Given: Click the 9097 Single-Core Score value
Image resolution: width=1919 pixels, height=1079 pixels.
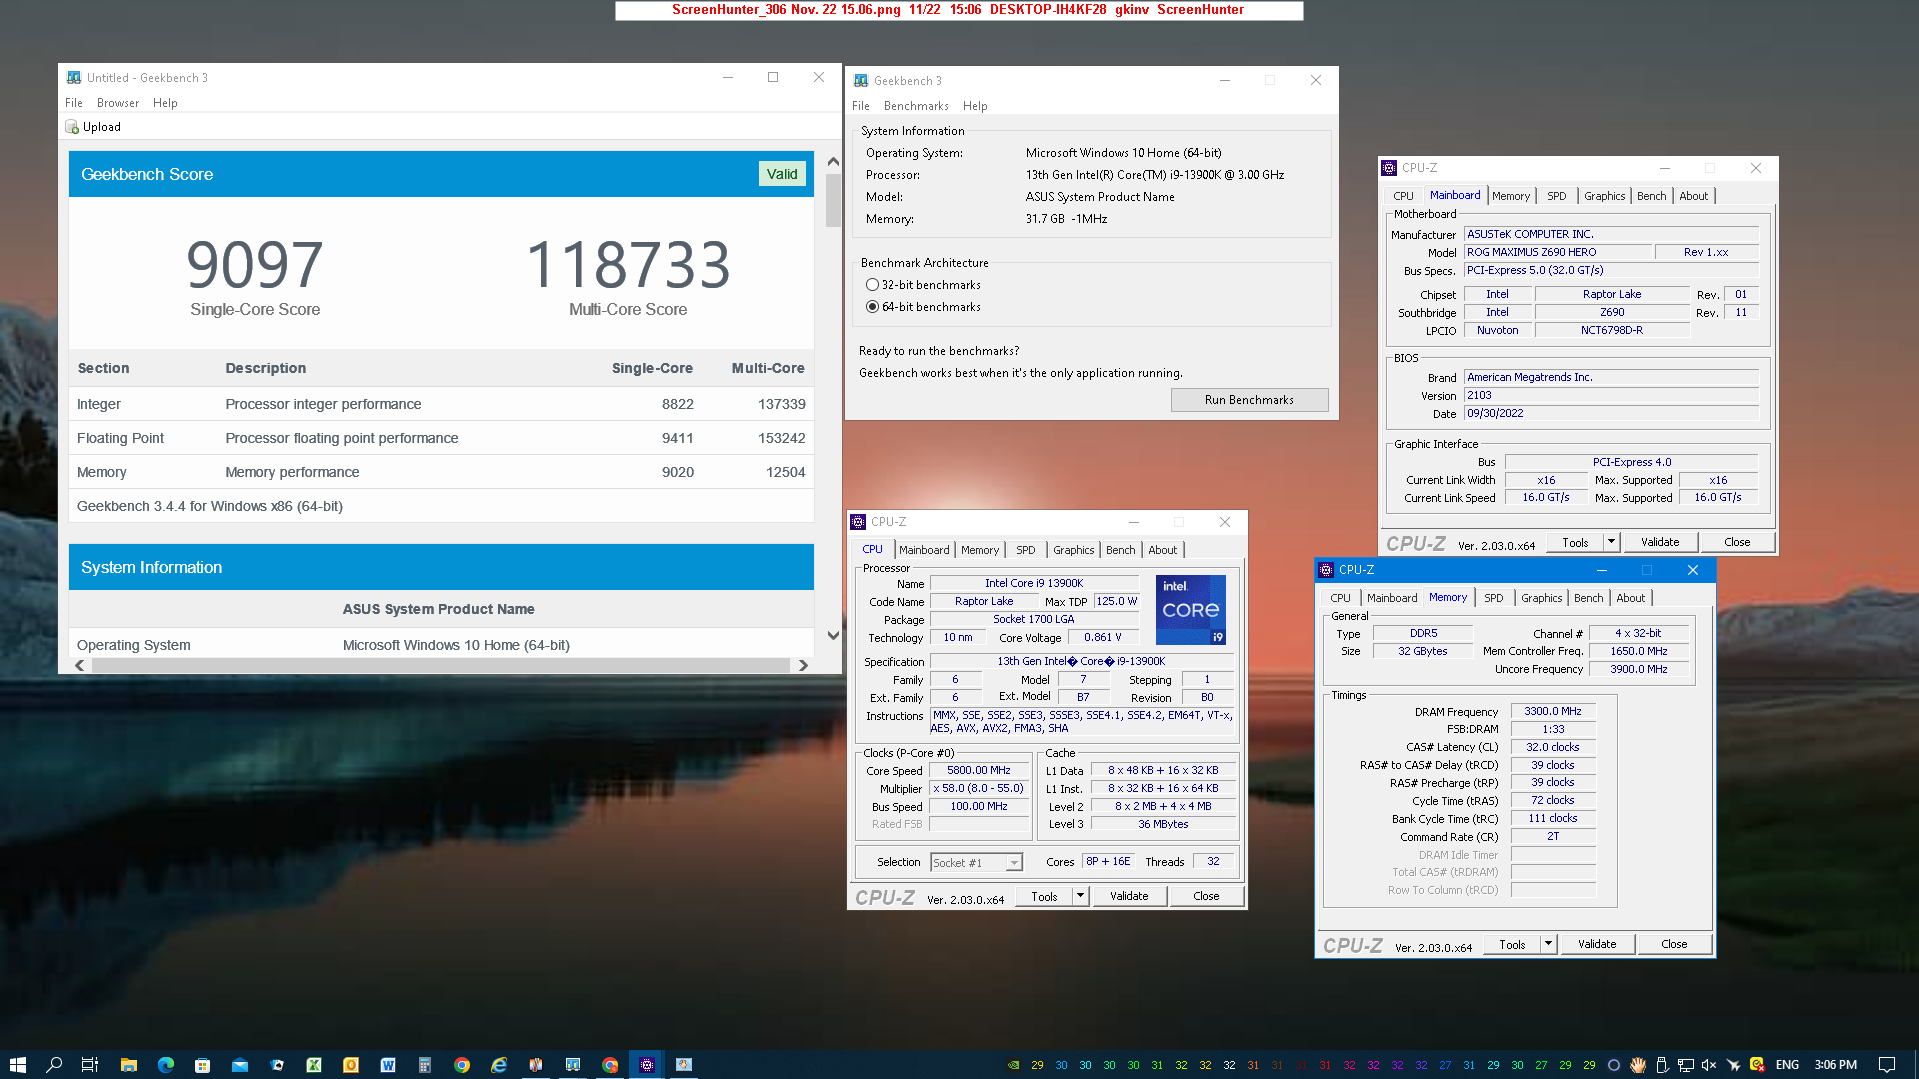Looking at the screenshot, I should pyautogui.click(x=255, y=265).
